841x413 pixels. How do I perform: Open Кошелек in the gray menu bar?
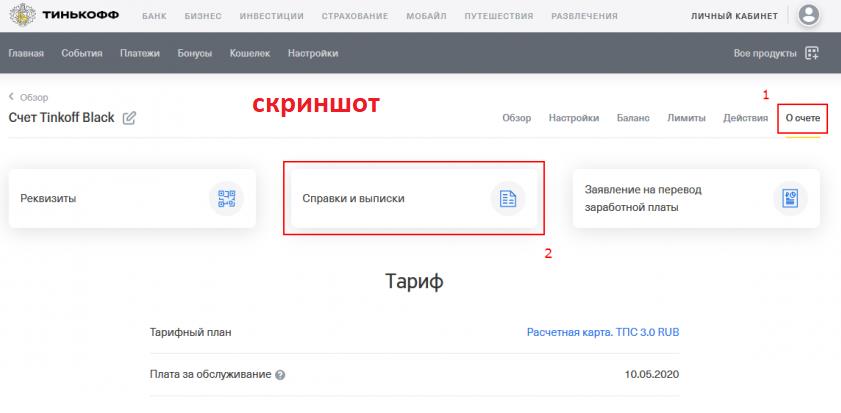(250, 53)
